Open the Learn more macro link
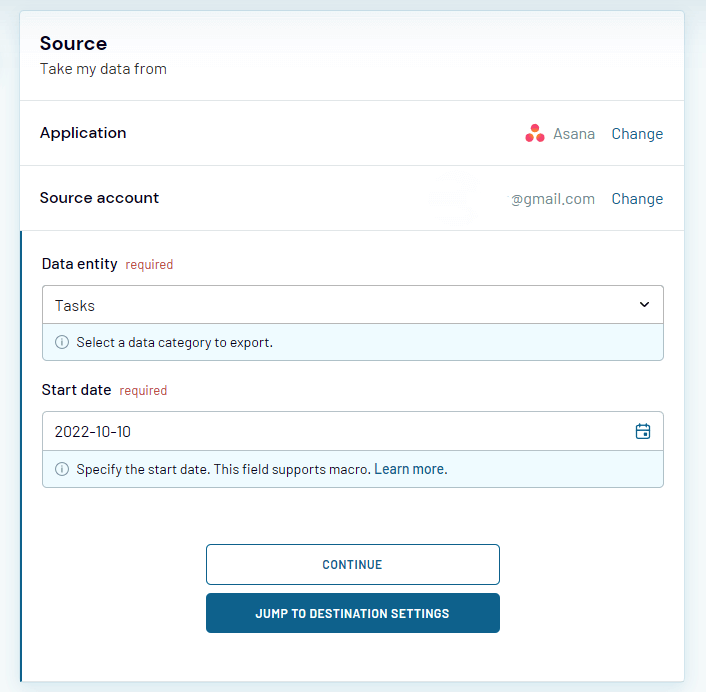 click(x=411, y=469)
